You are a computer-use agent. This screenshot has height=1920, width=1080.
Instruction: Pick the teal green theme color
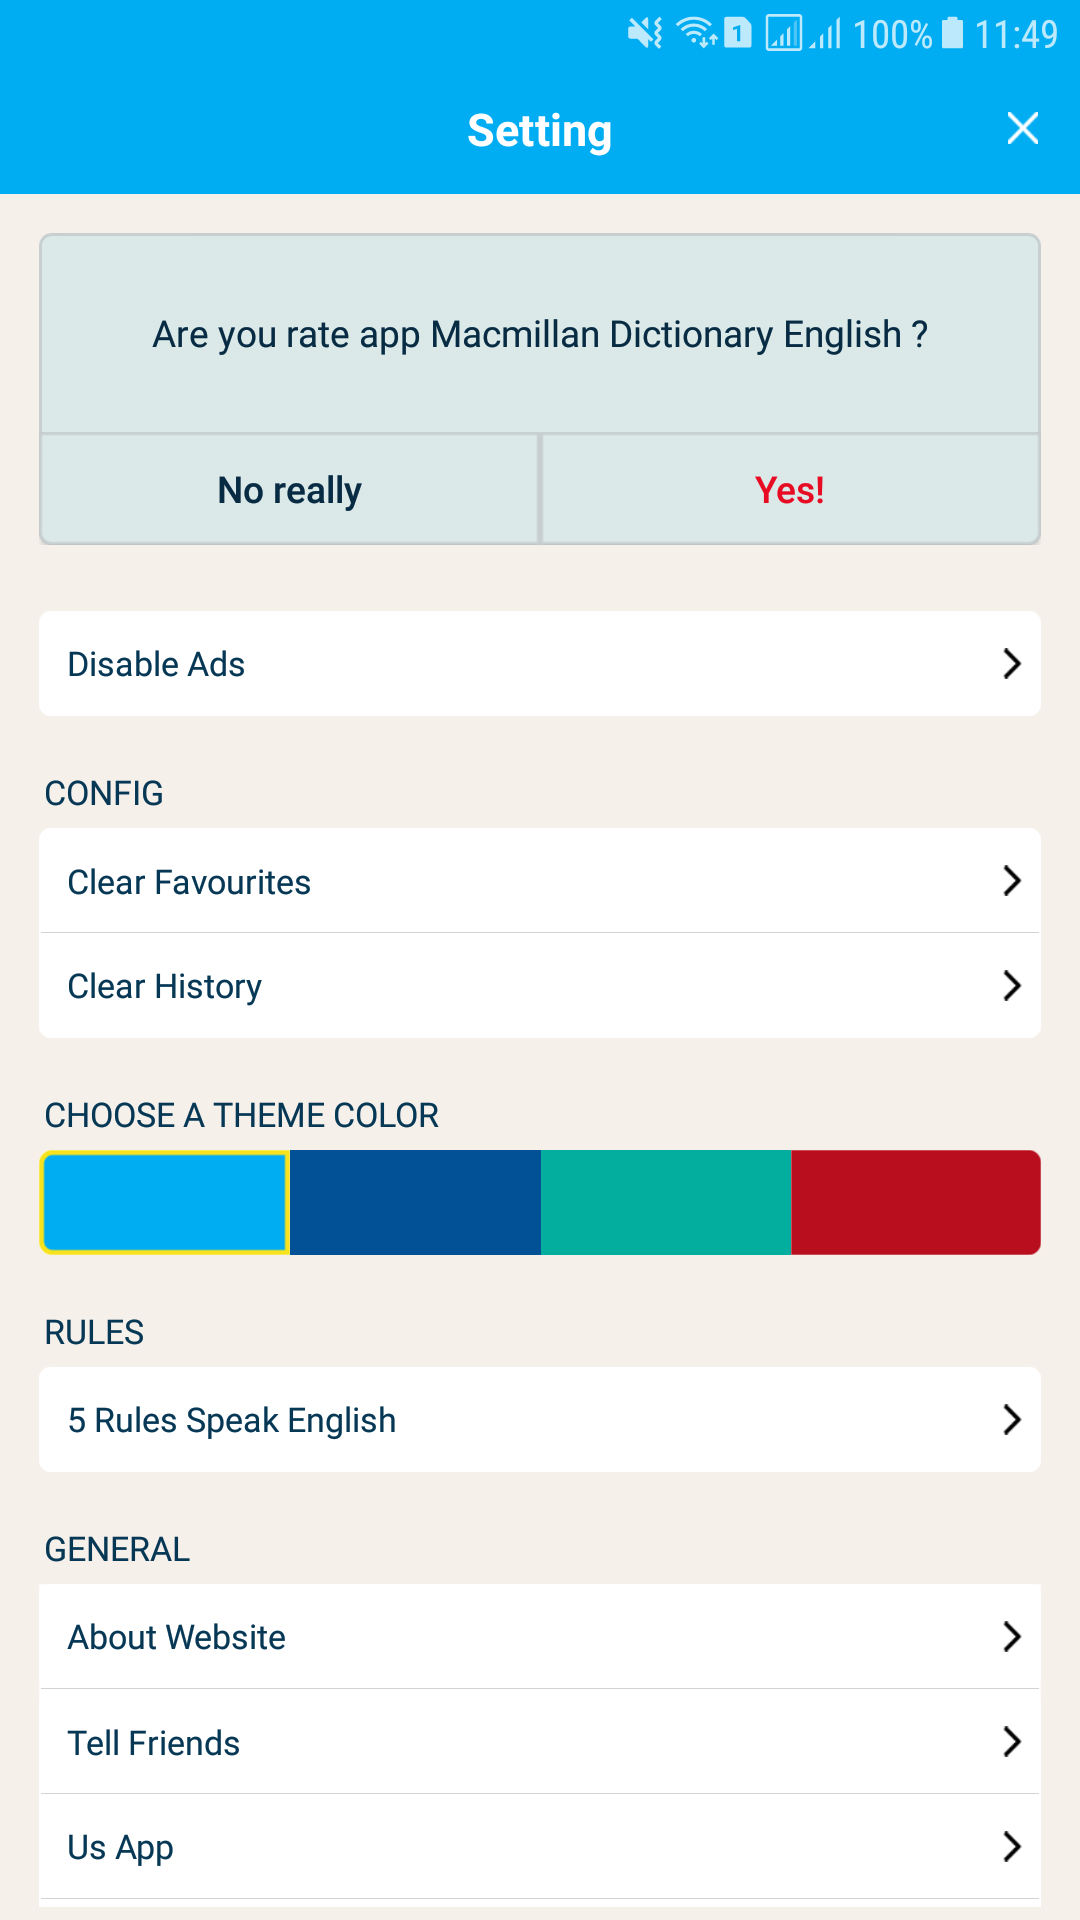coord(666,1202)
